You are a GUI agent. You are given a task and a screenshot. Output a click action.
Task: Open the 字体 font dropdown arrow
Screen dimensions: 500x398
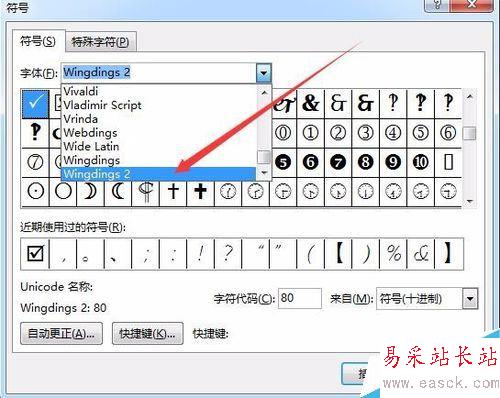[264, 73]
